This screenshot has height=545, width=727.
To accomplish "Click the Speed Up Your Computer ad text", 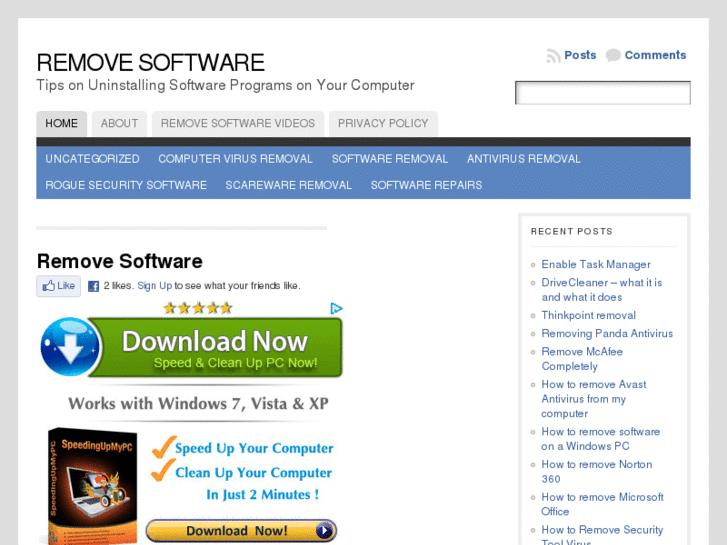I will click(x=254, y=449).
